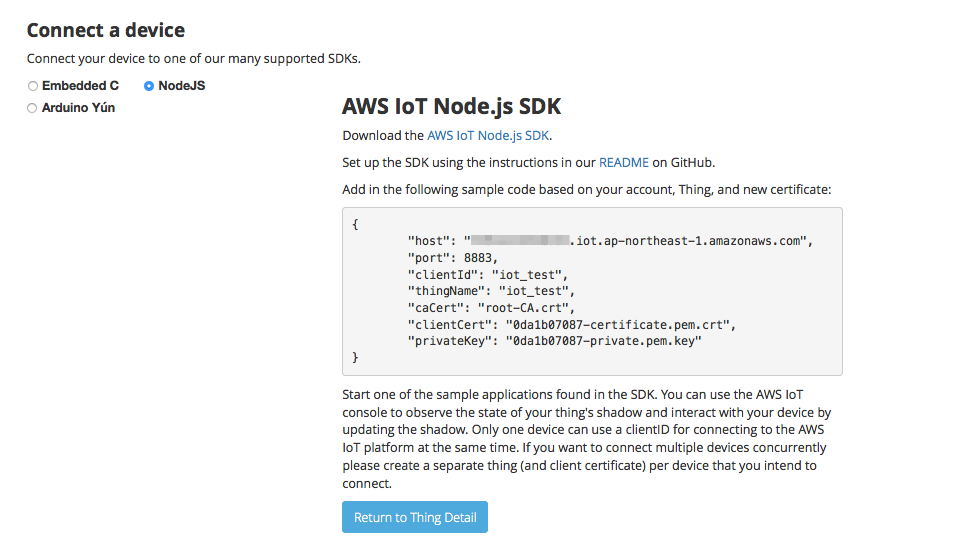This screenshot has width=977, height=538.
Task: Open the AWS IoT Node.js SDK download link
Action: [488, 135]
